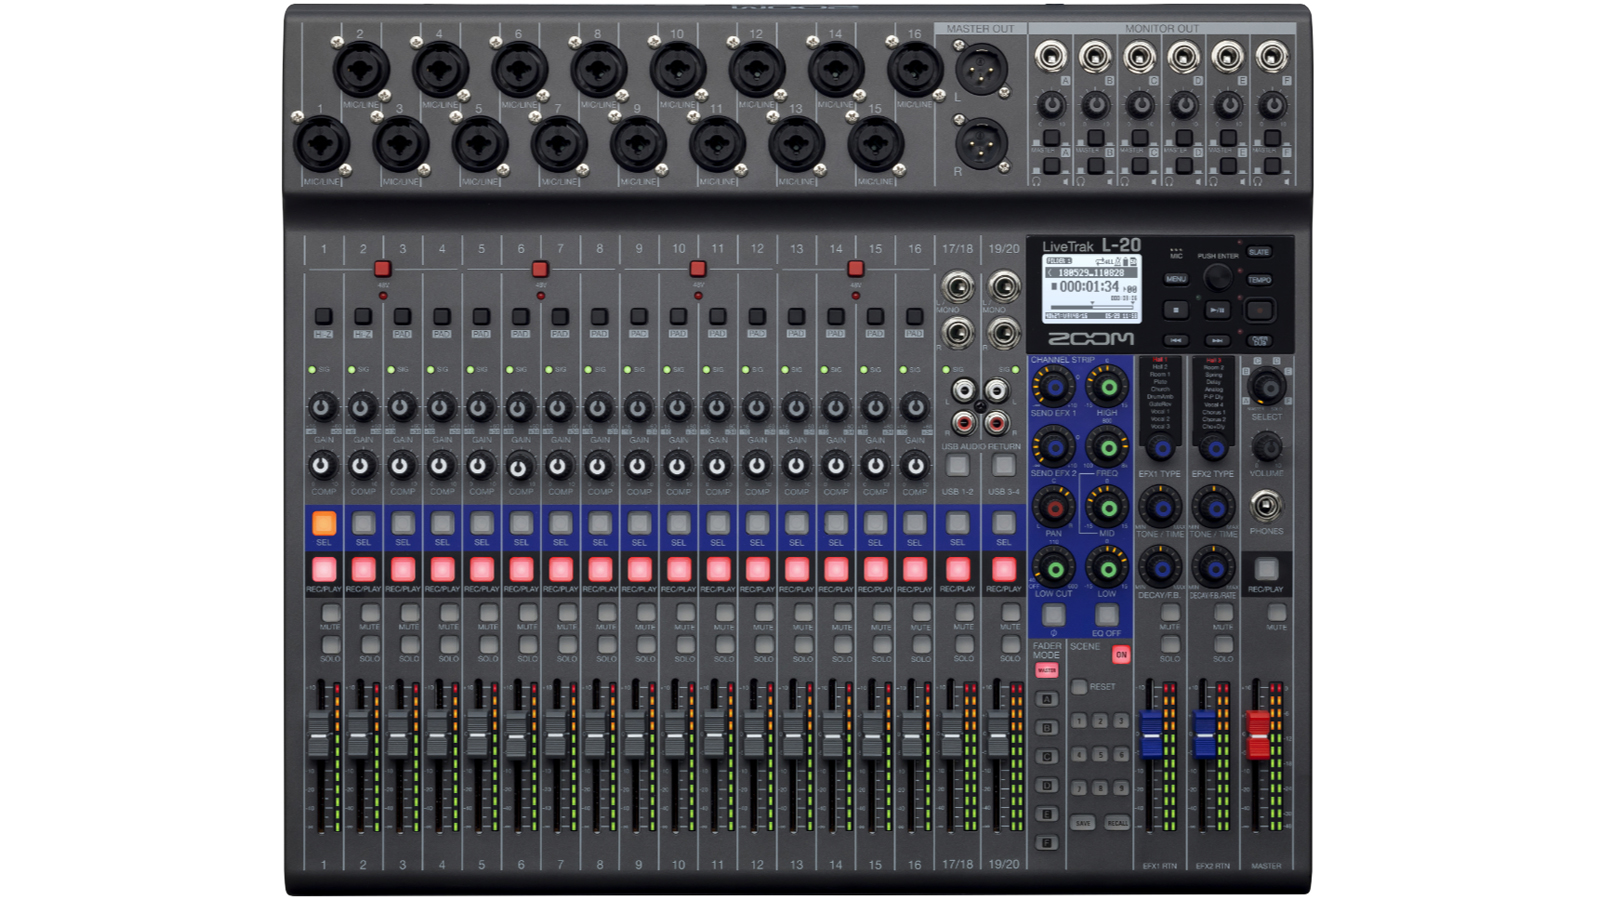Arm channel 5 REC/PLAY button

[481, 570]
